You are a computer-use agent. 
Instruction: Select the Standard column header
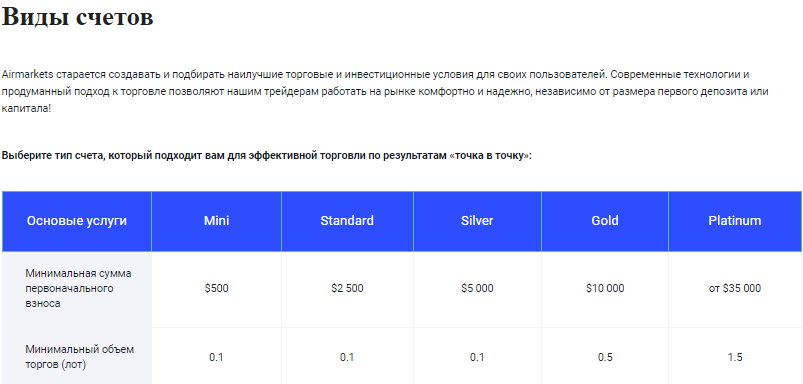(347, 221)
